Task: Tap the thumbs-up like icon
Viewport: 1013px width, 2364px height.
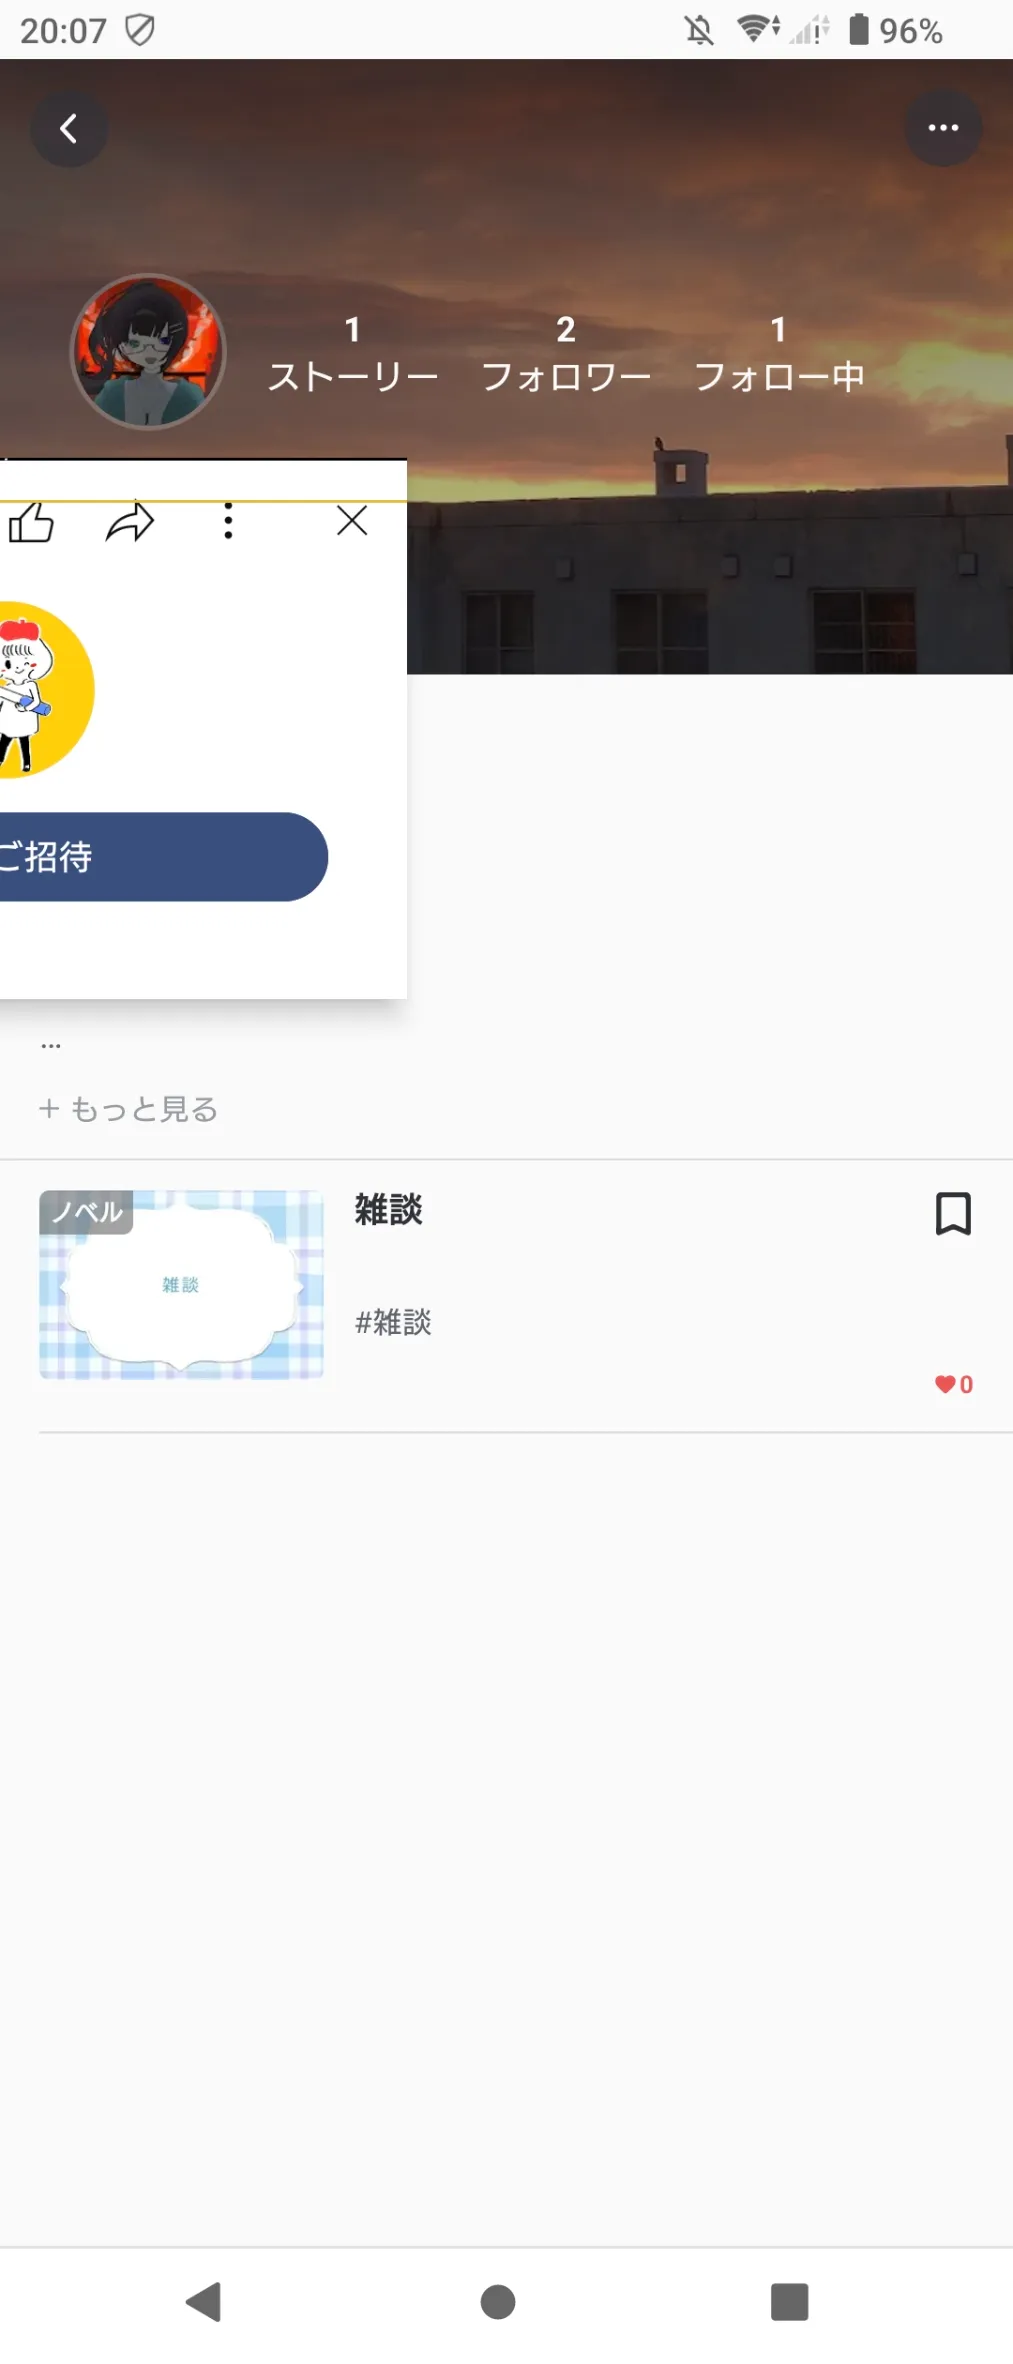Action: [x=30, y=522]
